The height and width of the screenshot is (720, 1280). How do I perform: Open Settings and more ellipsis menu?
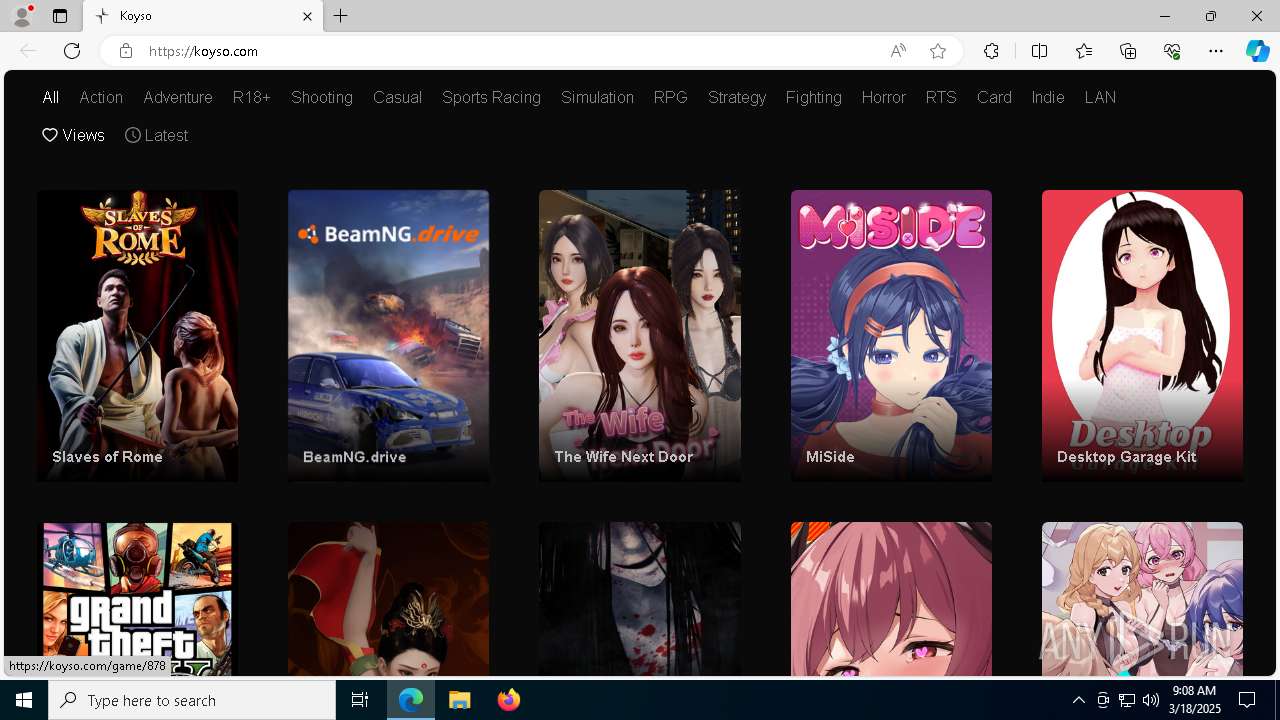click(1216, 51)
